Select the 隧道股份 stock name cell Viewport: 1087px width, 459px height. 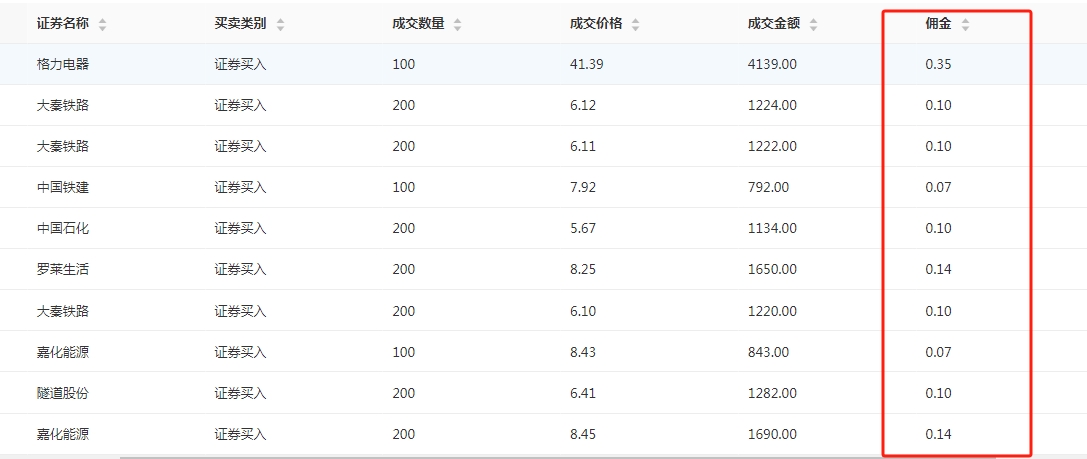click(x=63, y=393)
